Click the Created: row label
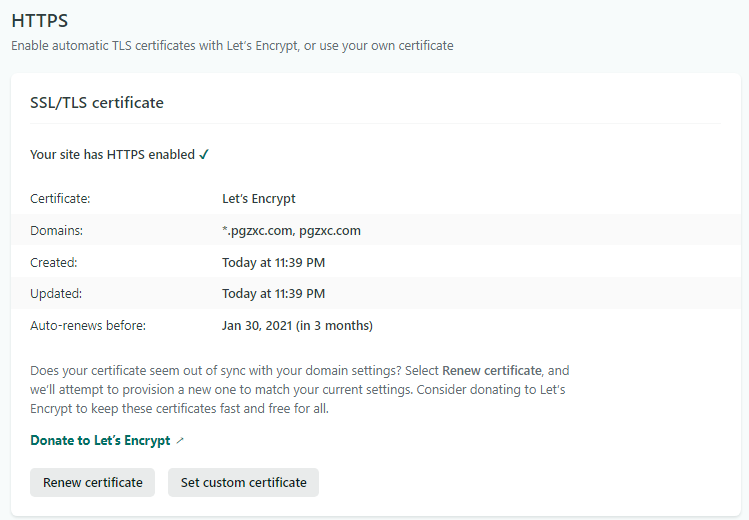The image size is (749, 520). [x=54, y=263]
